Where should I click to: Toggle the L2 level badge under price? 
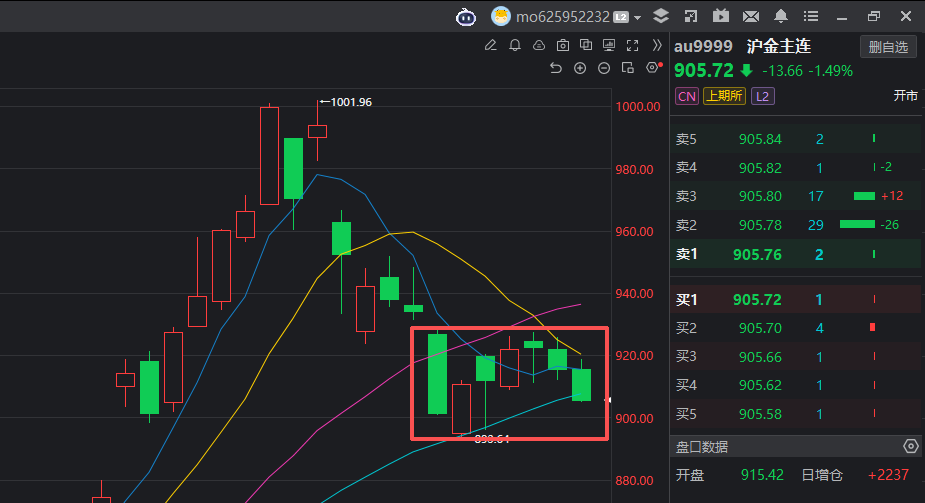pos(763,96)
